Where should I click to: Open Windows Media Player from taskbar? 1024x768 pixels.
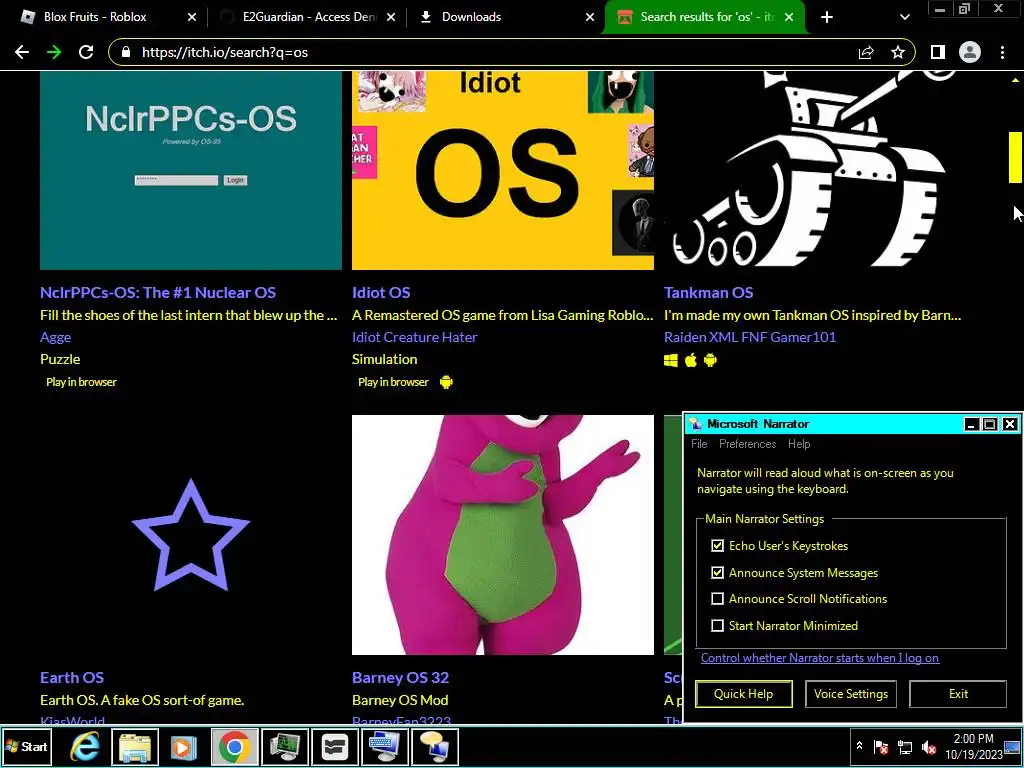coord(184,746)
